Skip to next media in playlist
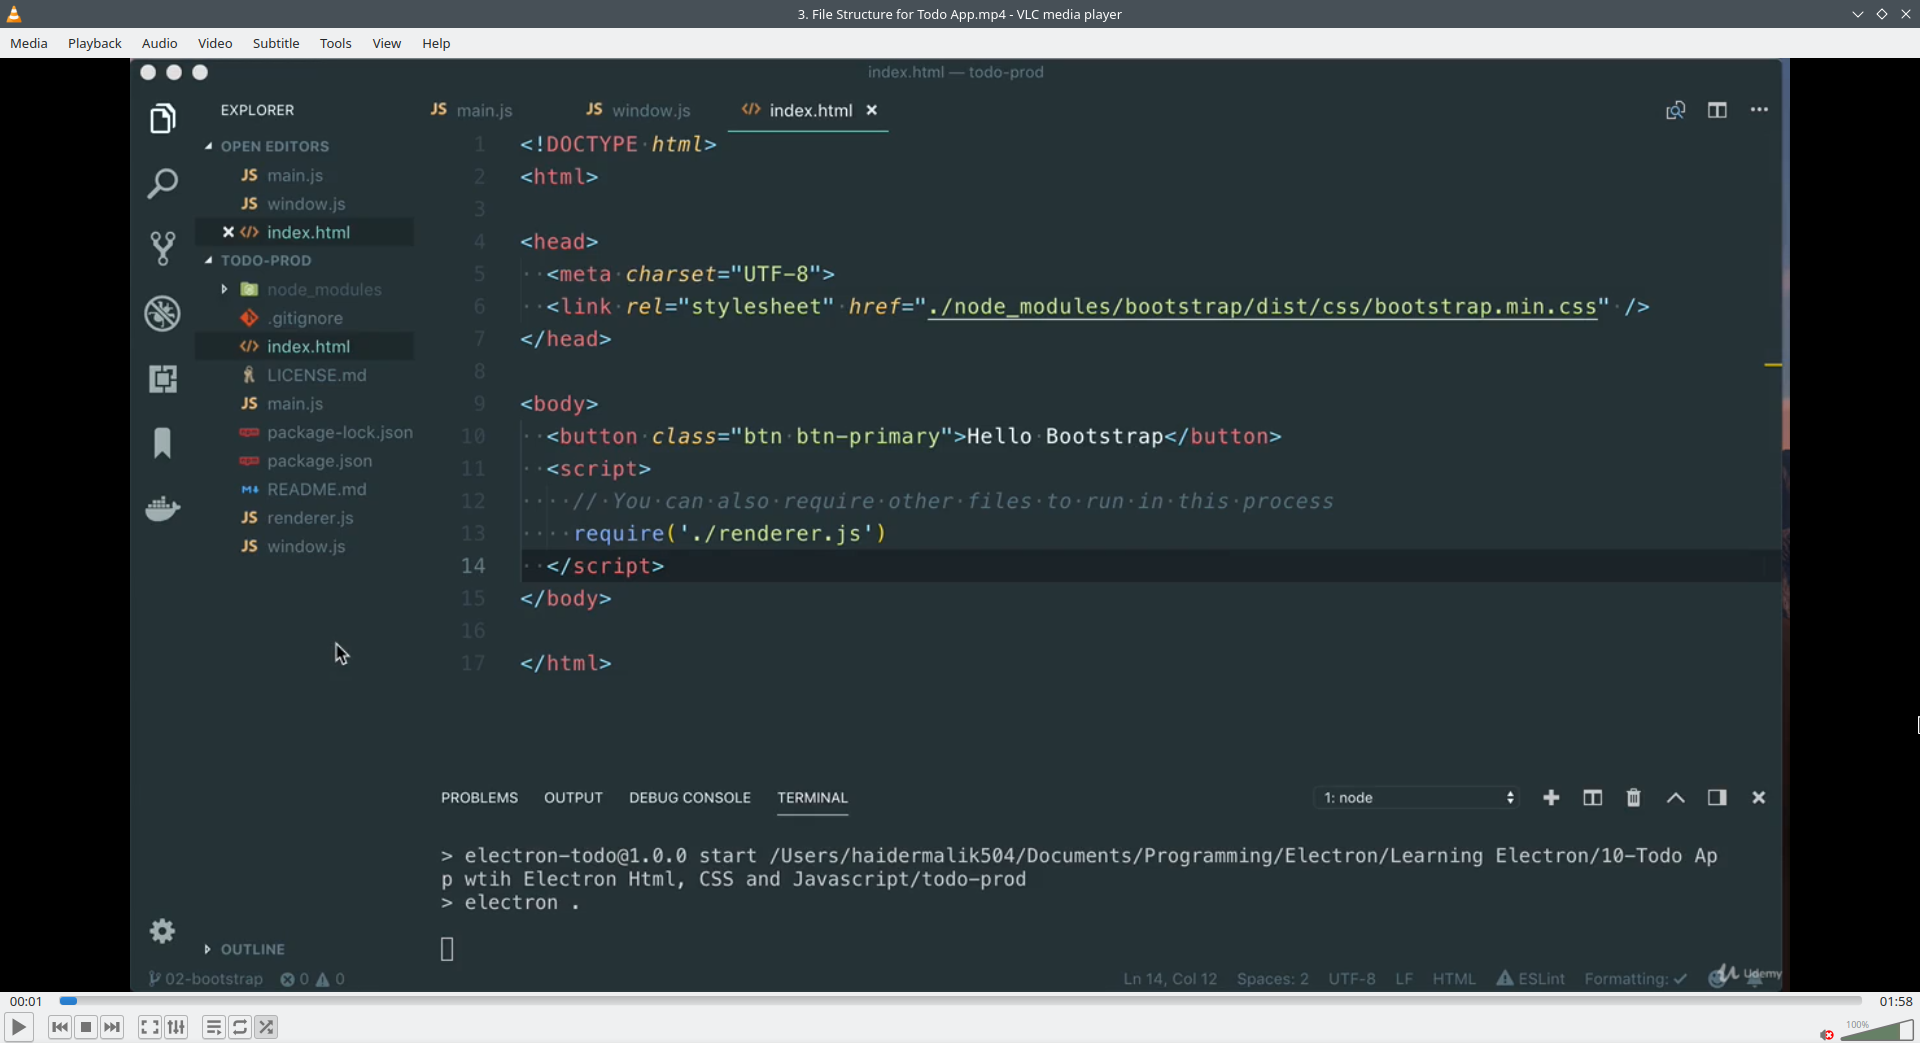The image size is (1920, 1043). (112, 1027)
